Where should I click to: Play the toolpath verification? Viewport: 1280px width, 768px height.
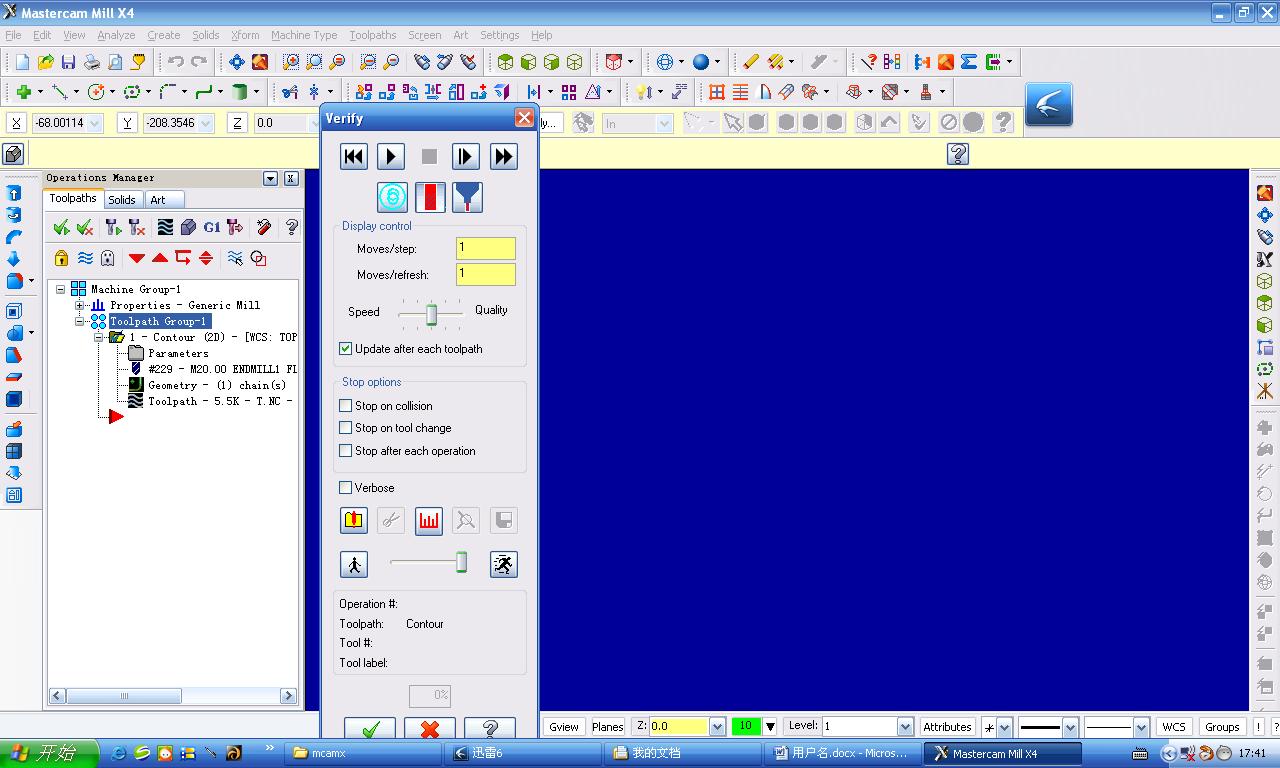(391, 156)
